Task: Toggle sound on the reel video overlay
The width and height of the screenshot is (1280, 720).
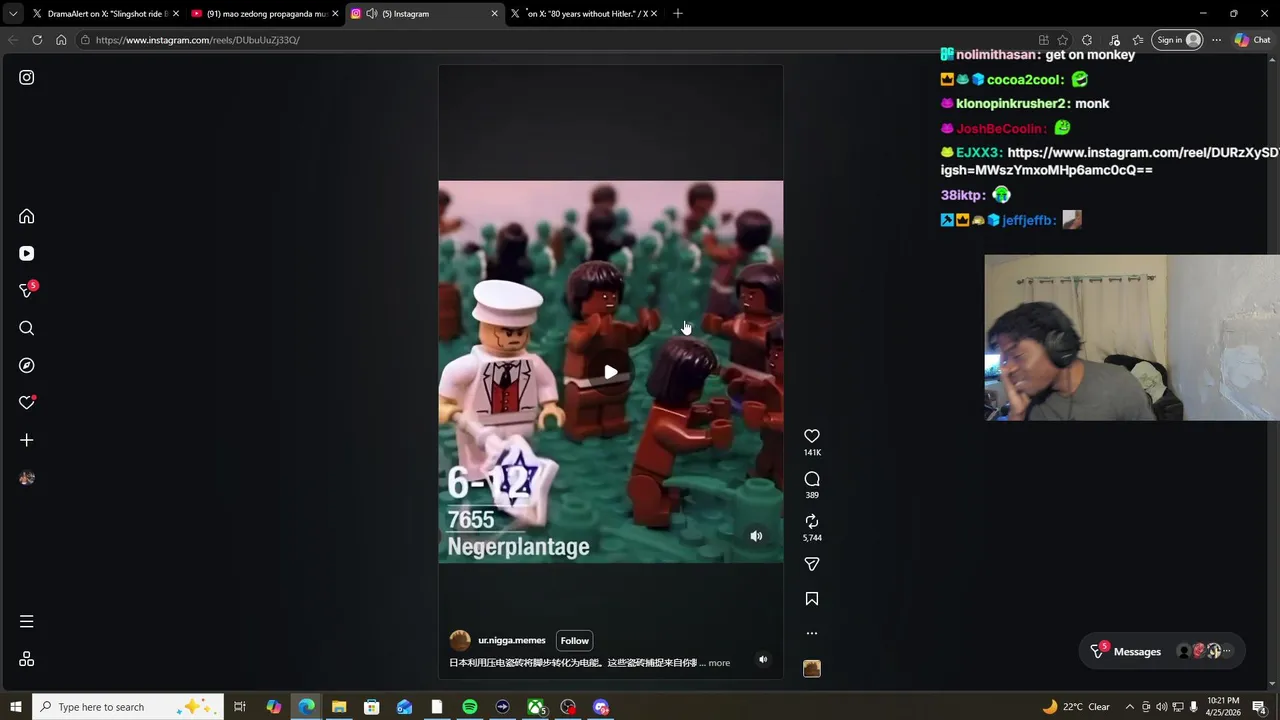Action: [756, 536]
